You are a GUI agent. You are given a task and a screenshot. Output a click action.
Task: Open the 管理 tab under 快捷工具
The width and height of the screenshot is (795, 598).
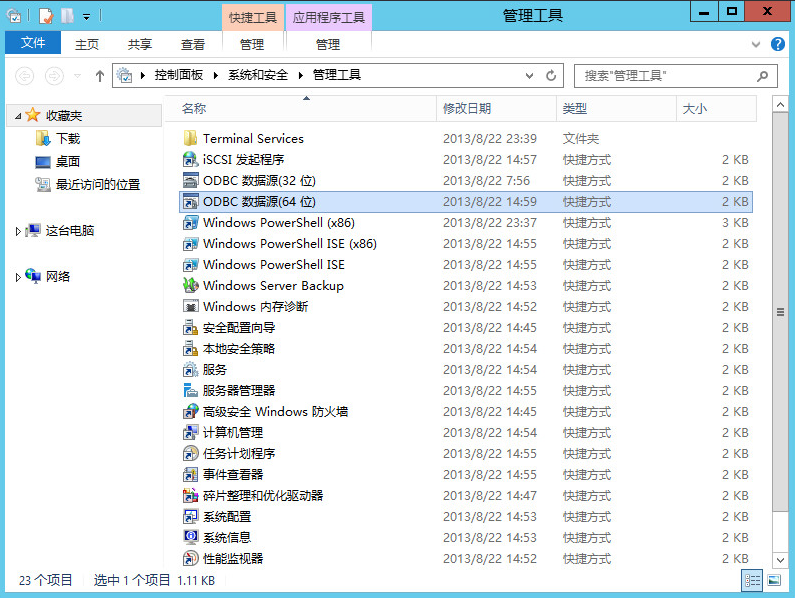(252, 45)
